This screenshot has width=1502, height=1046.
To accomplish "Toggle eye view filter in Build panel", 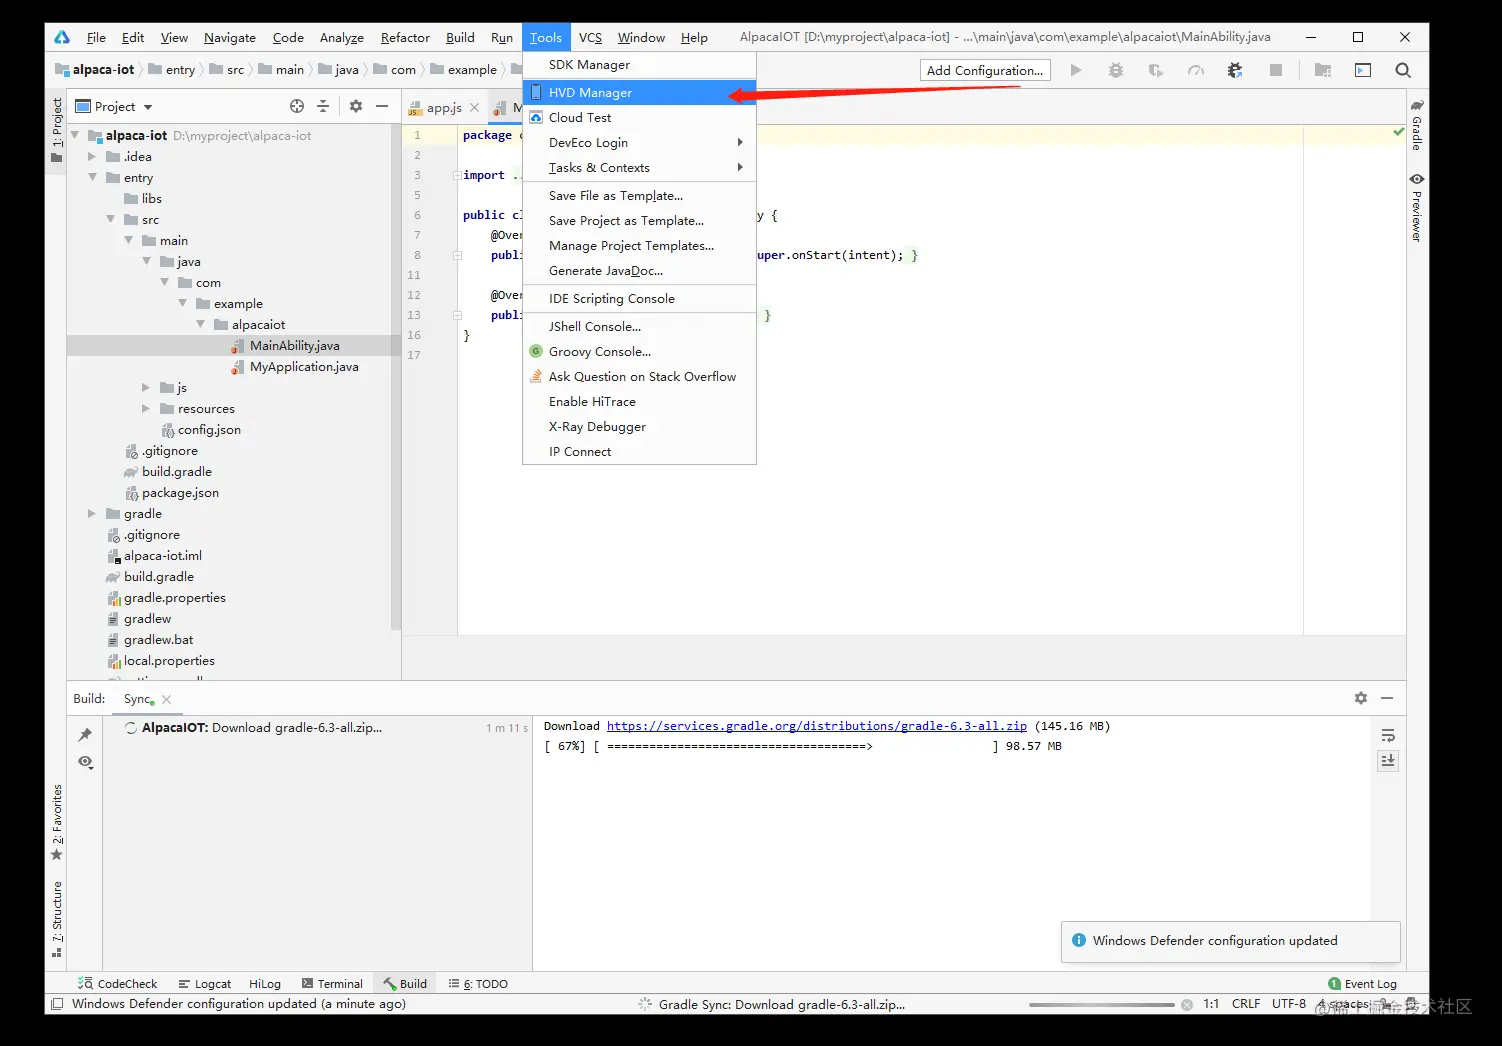I will click(x=85, y=762).
